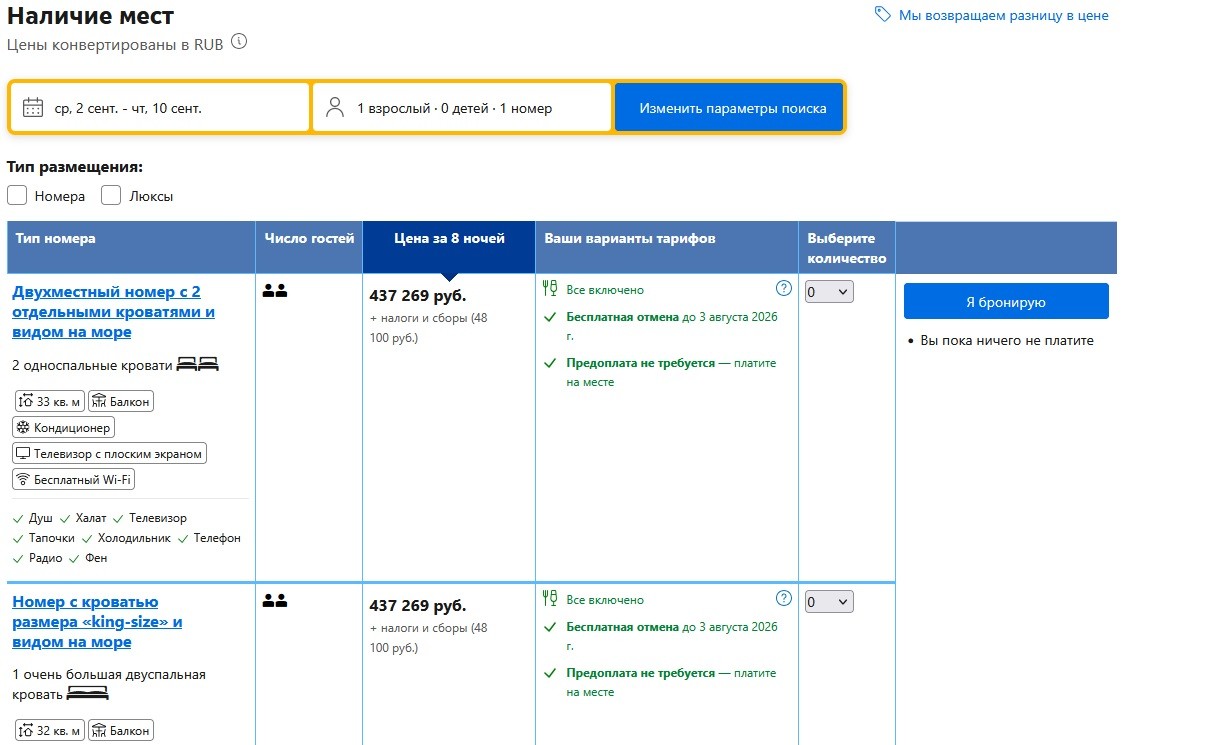The width and height of the screenshot is (1212, 745).
Task: Open quantity dropdown for twin room
Action: click(829, 291)
